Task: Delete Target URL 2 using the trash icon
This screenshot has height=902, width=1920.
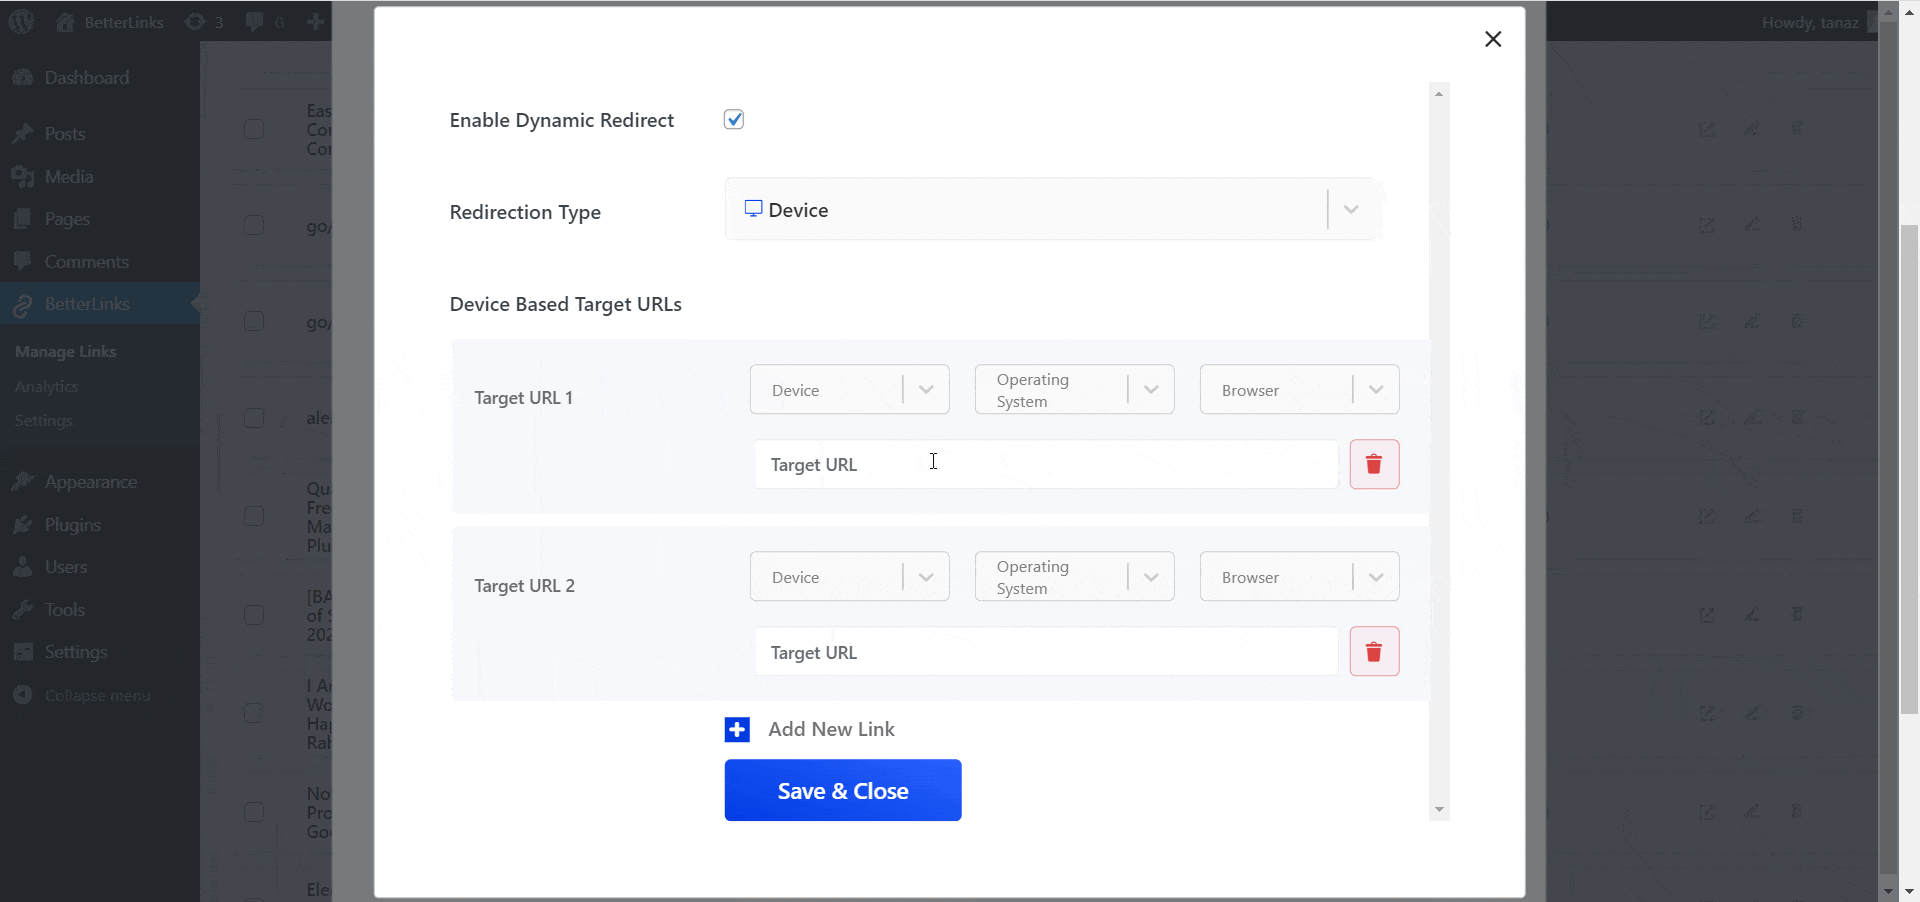Action: [1374, 651]
